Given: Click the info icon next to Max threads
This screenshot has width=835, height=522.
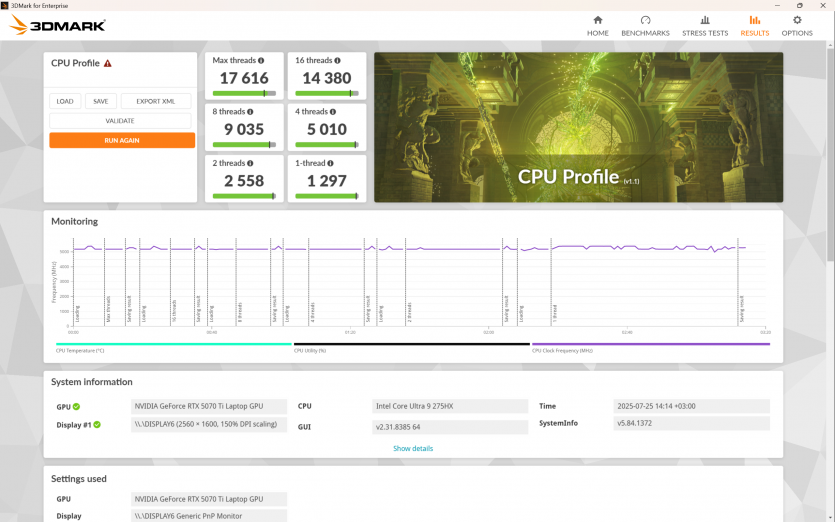Looking at the screenshot, I should click(261, 61).
